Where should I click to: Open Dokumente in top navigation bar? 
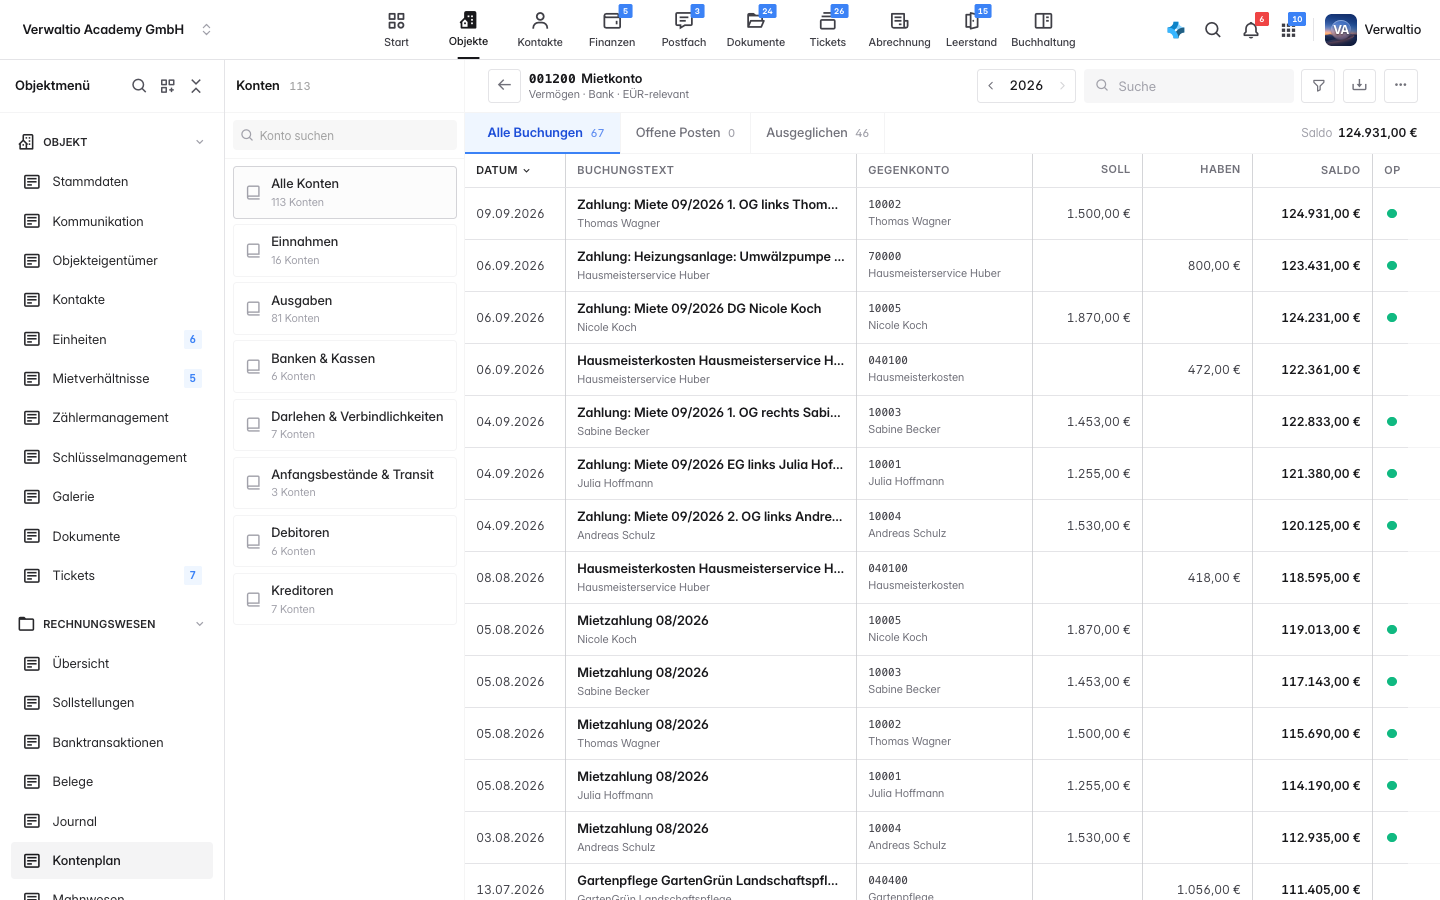pyautogui.click(x=756, y=29)
